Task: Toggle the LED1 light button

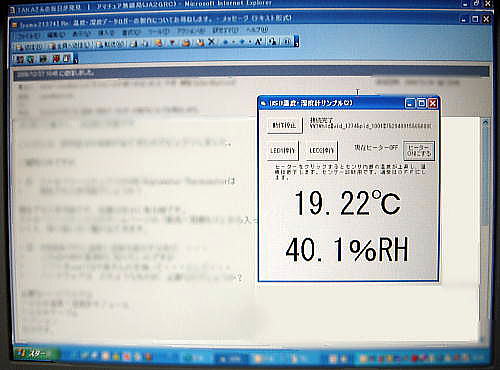Action: pos(283,151)
